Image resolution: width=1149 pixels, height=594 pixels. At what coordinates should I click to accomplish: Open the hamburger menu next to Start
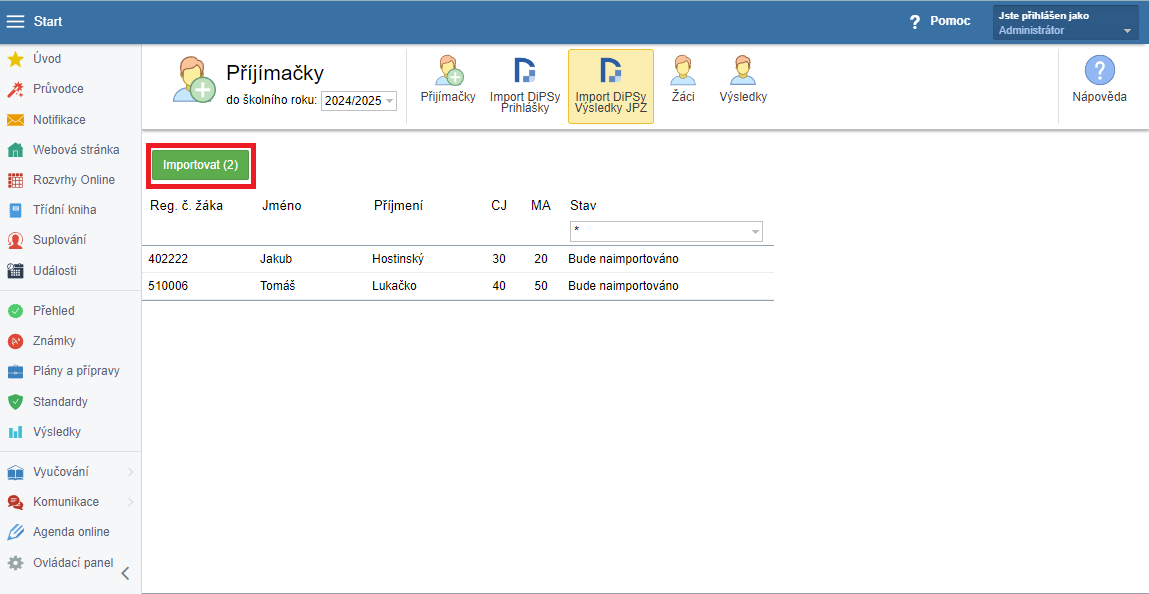tap(15, 21)
